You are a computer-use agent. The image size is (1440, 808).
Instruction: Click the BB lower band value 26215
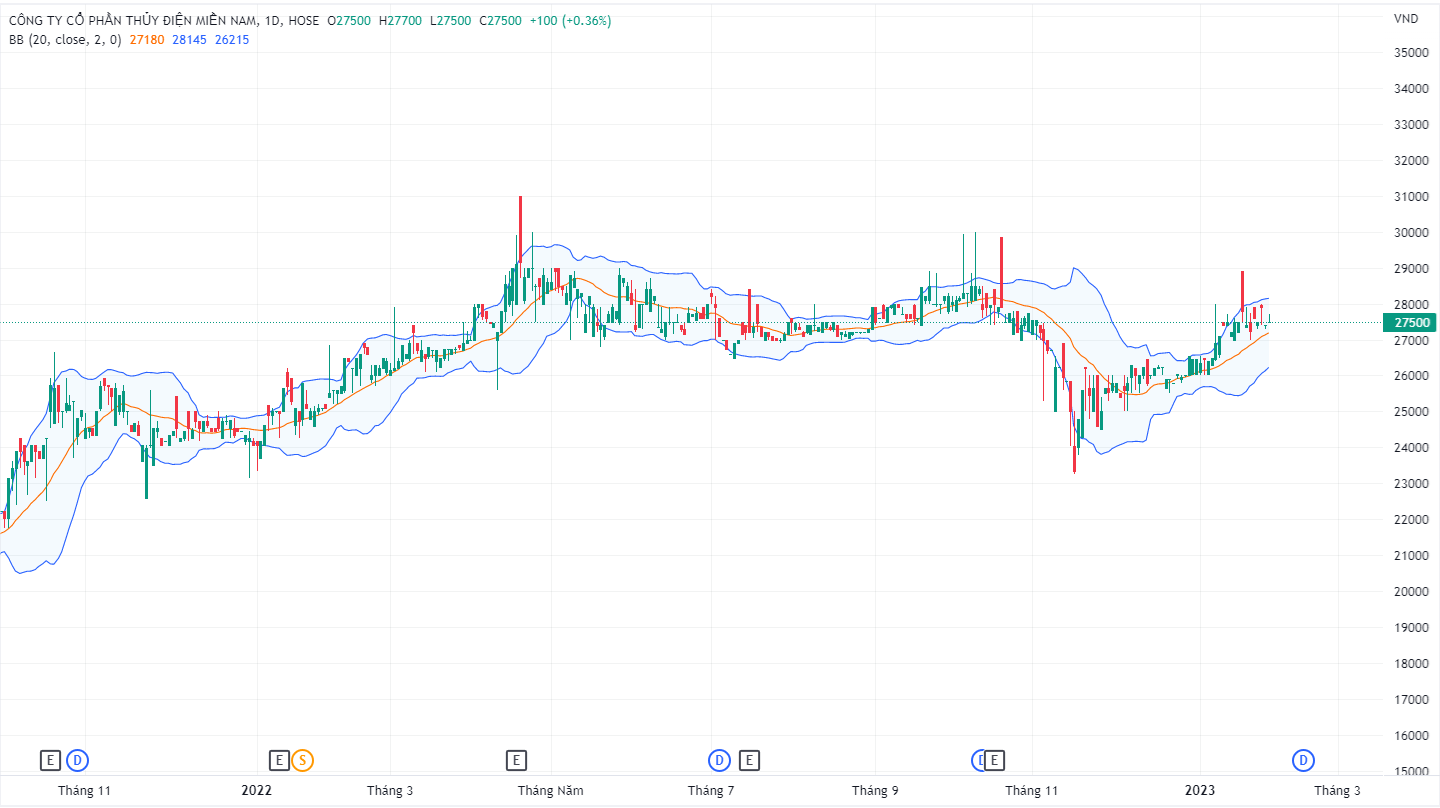coord(232,39)
